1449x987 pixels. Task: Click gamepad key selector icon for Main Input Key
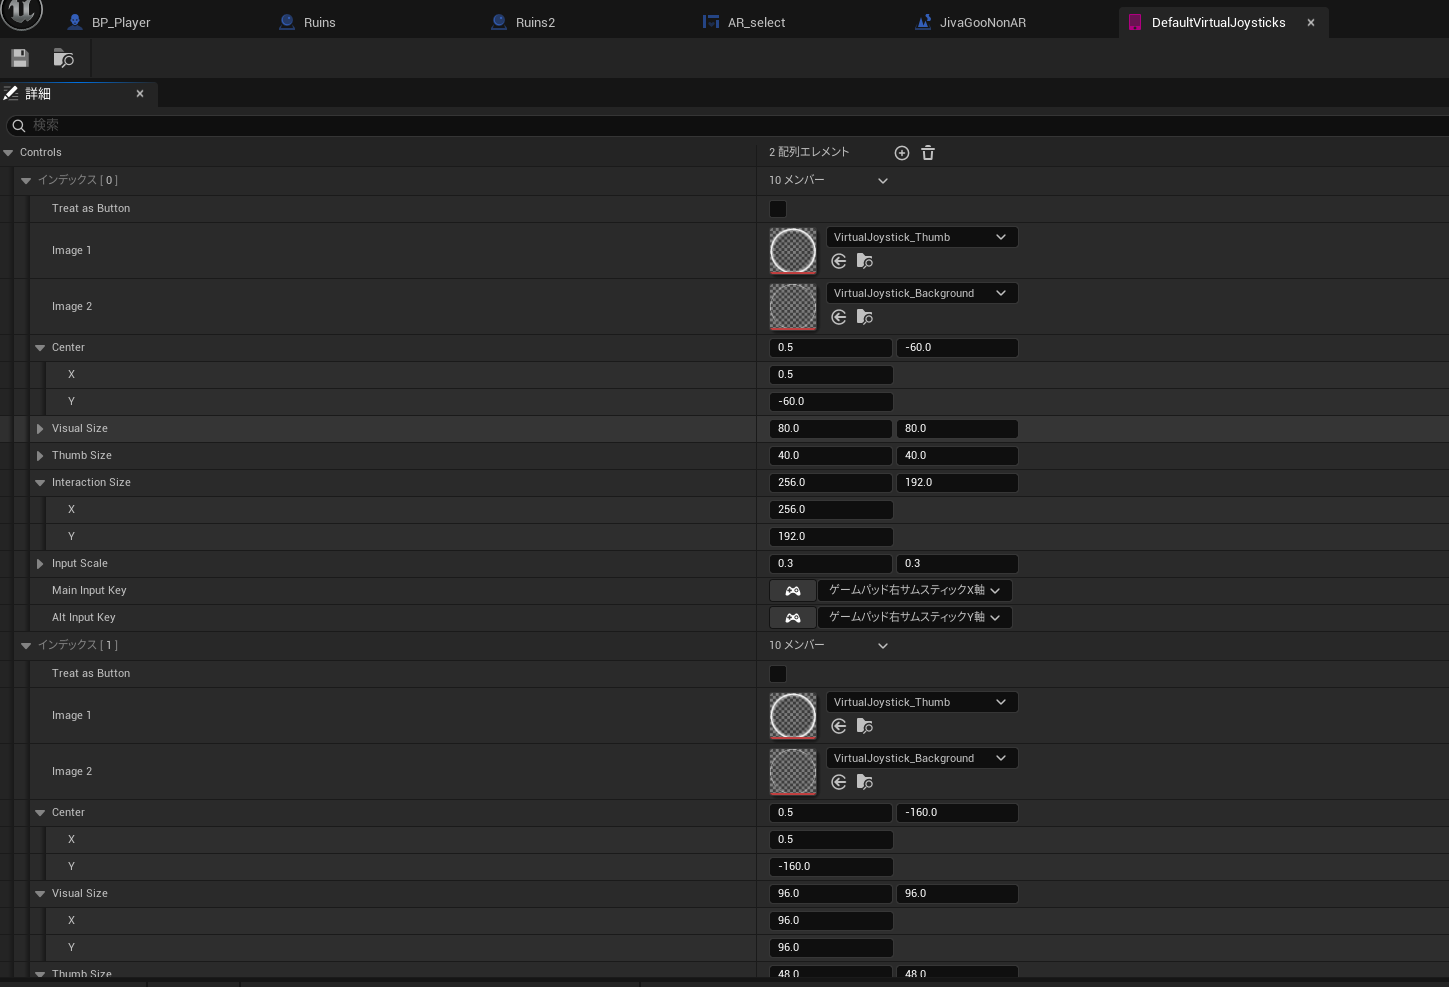point(792,591)
